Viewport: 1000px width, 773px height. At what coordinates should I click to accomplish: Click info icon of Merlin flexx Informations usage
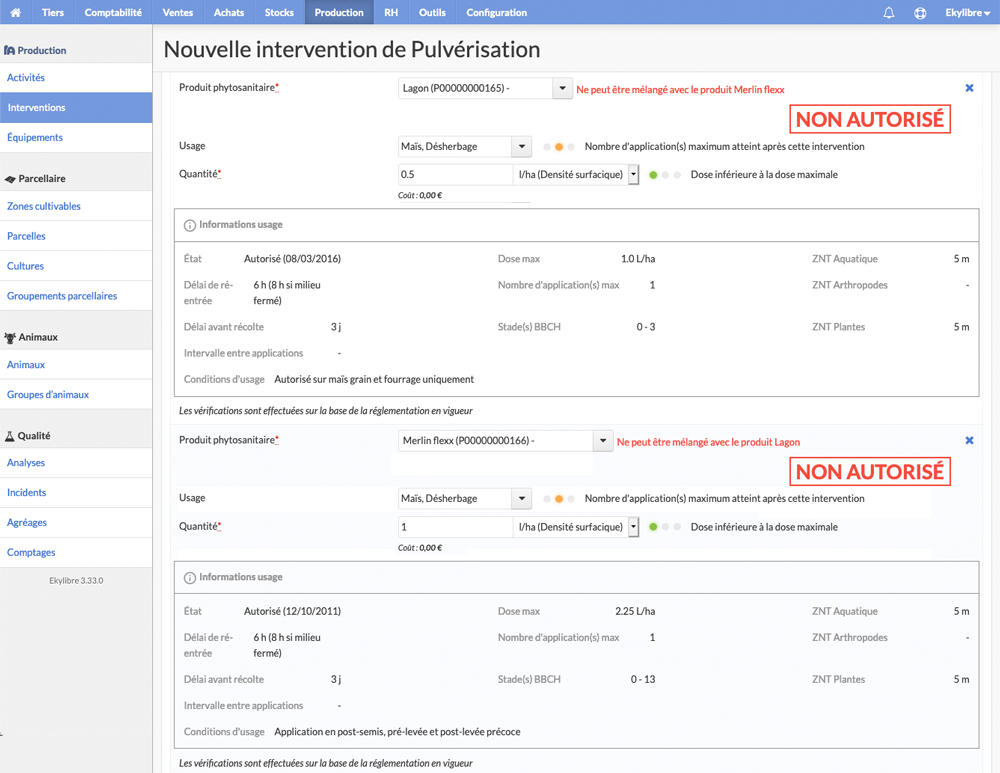189,578
